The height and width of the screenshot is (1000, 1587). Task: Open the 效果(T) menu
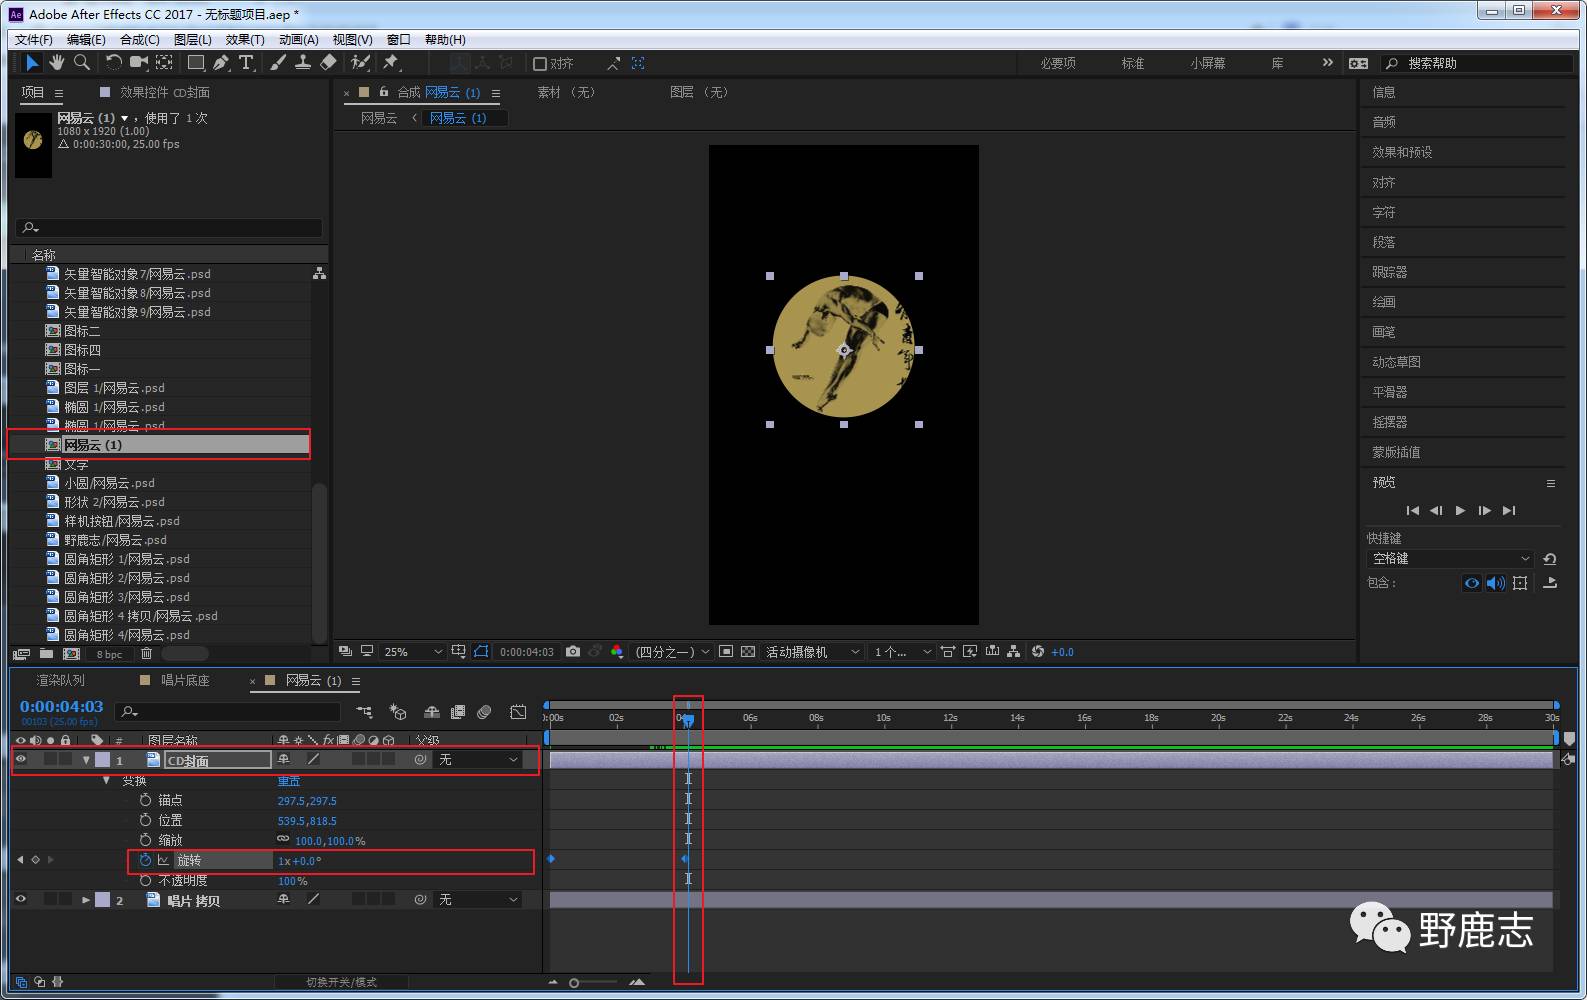[245, 40]
